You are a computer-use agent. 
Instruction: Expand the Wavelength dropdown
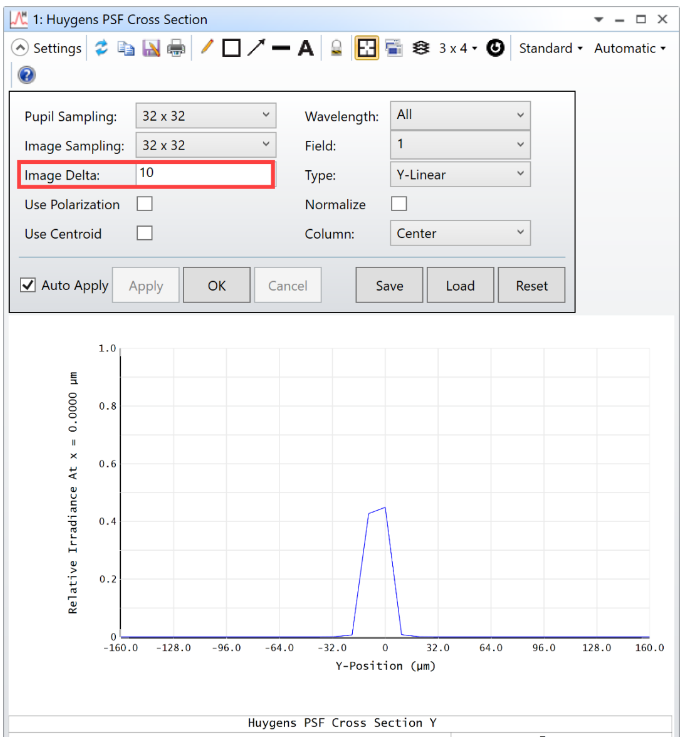460,115
